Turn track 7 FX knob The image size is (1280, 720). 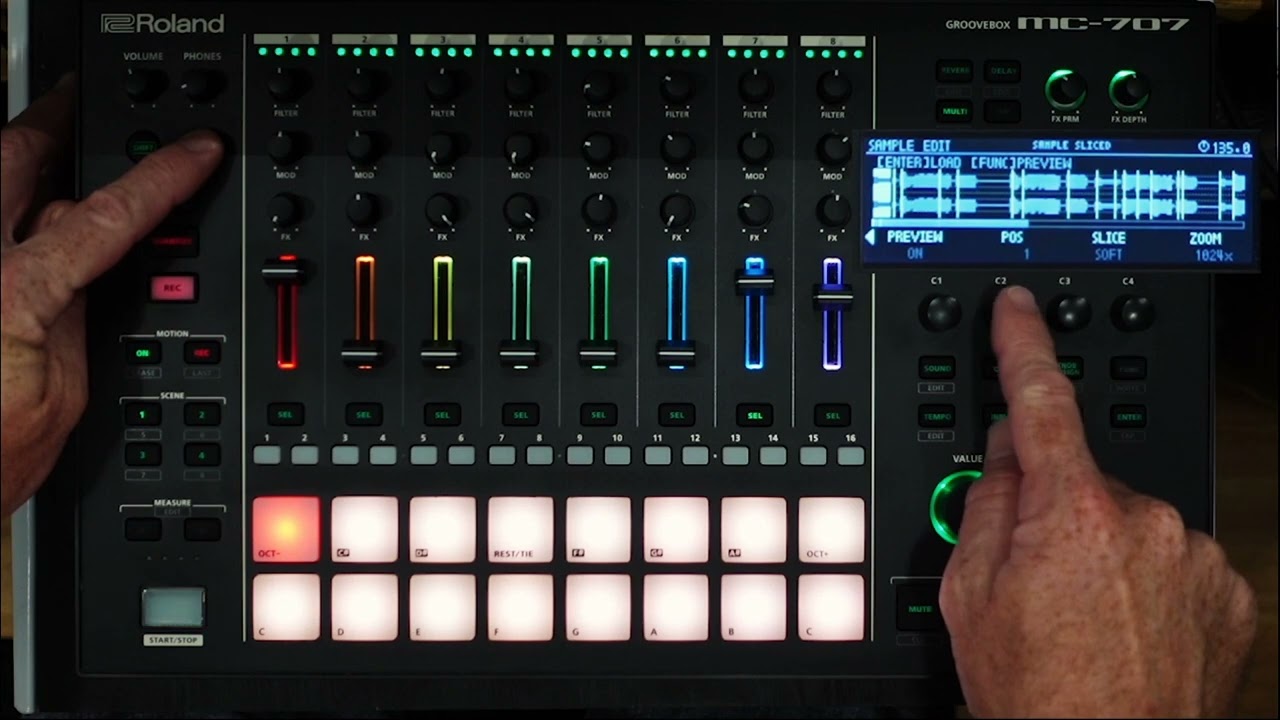[x=755, y=210]
